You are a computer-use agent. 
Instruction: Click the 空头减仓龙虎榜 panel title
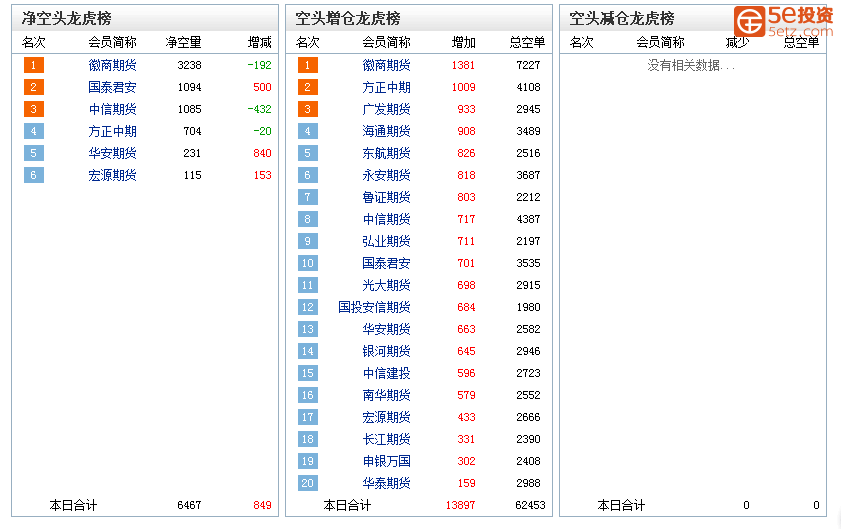[x=622, y=19]
